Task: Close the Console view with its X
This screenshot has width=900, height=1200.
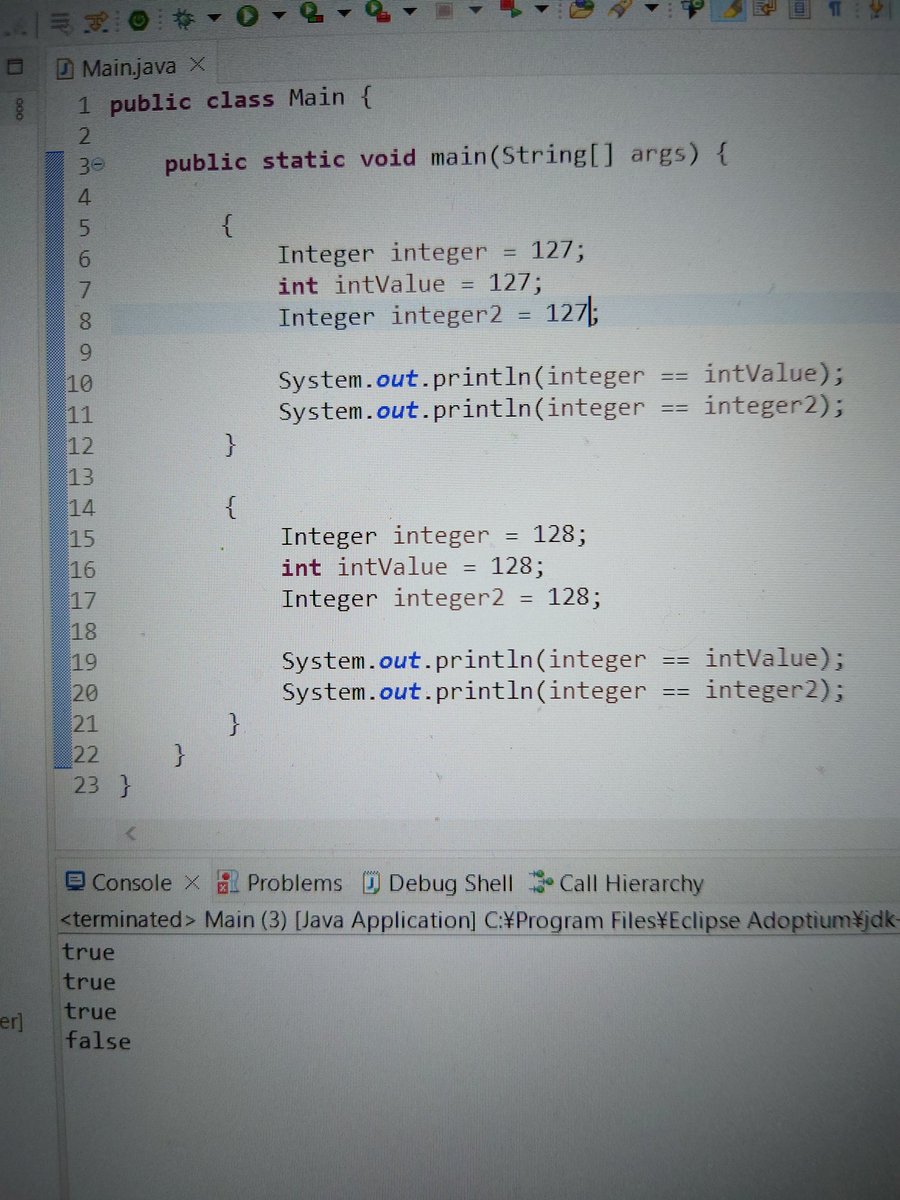Action: 192,882
